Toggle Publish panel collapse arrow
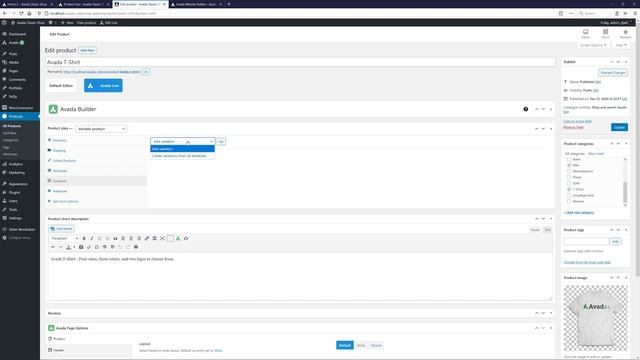Viewport: 640px width, 360px height. pos(626,62)
